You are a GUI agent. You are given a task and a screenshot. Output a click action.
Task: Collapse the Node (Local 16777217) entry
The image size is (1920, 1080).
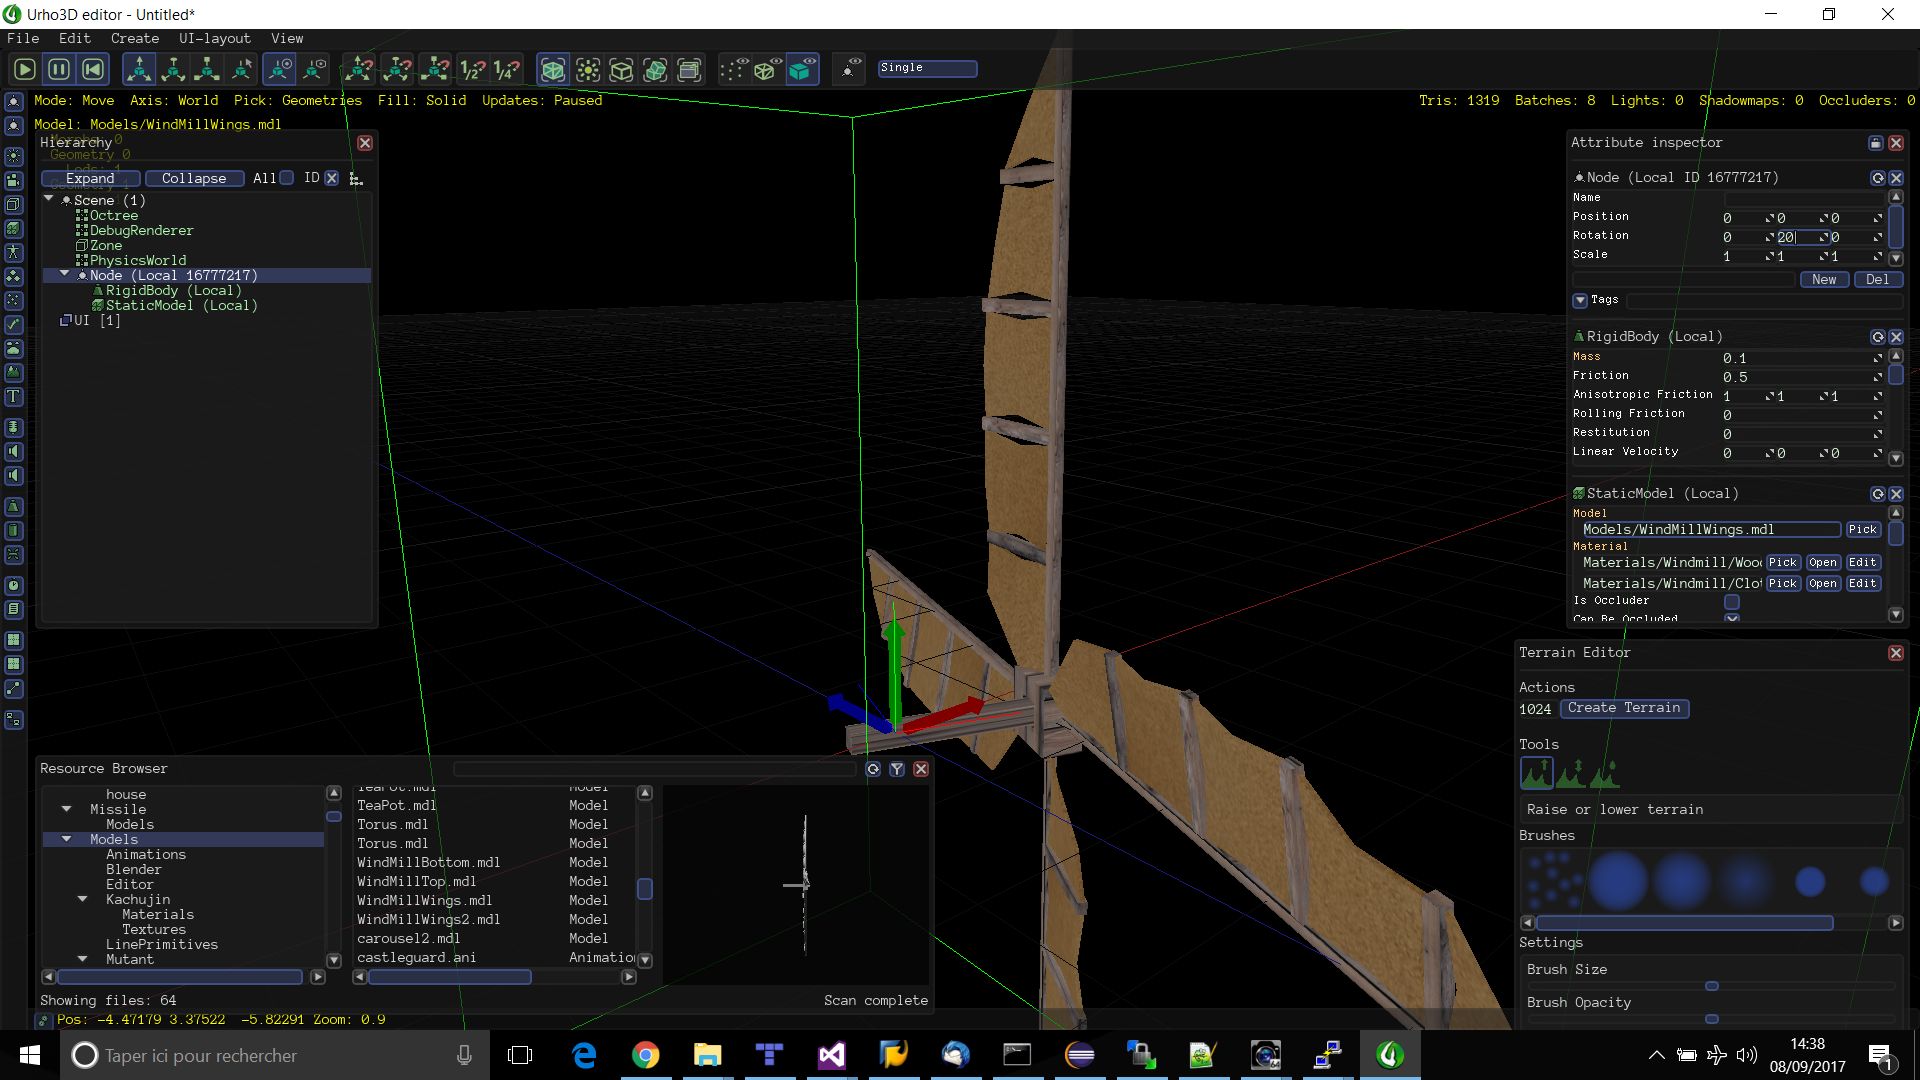click(x=65, y=274)
